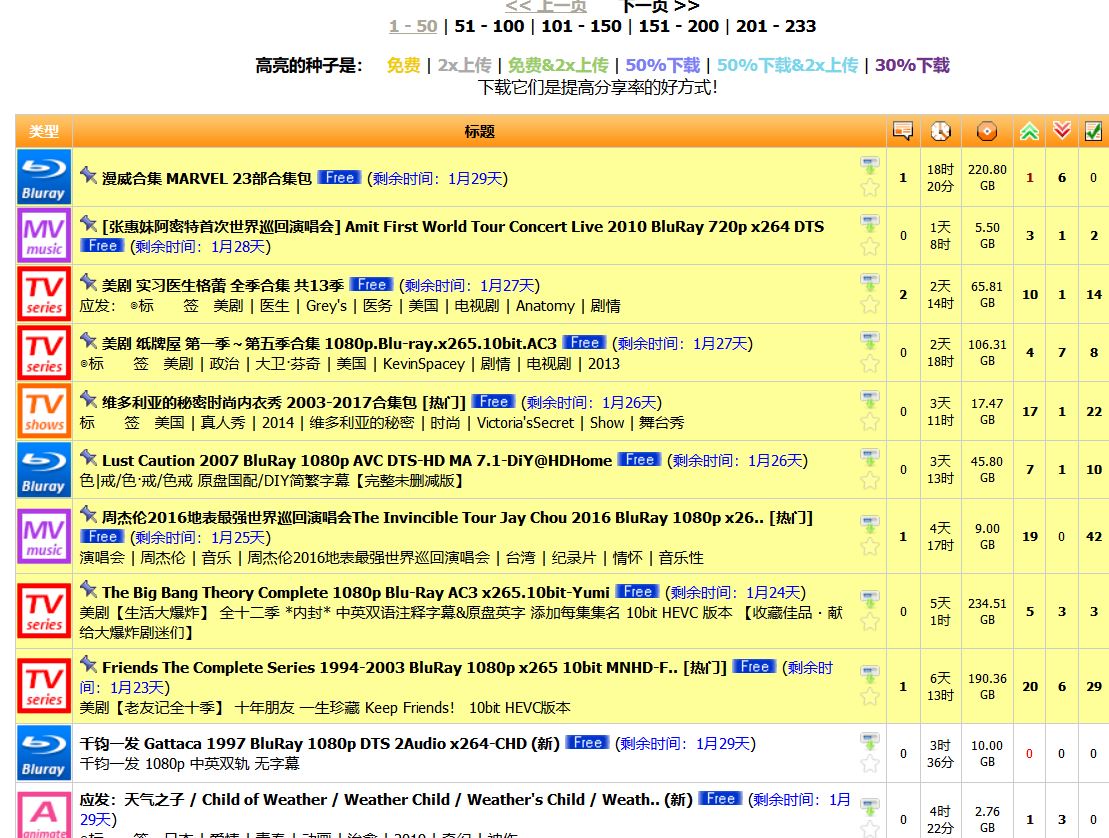This screenshot has height=838, width=1109.
Task: View 17 seeders on 维多利亚的秘密 row
Action: click(x=1030, y=412)
